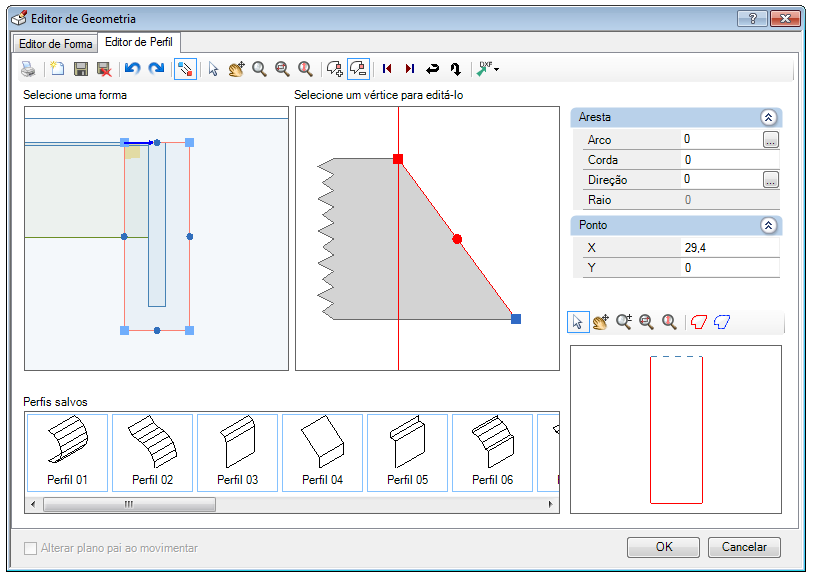Go to the last vertex icon

coord(410,69)
